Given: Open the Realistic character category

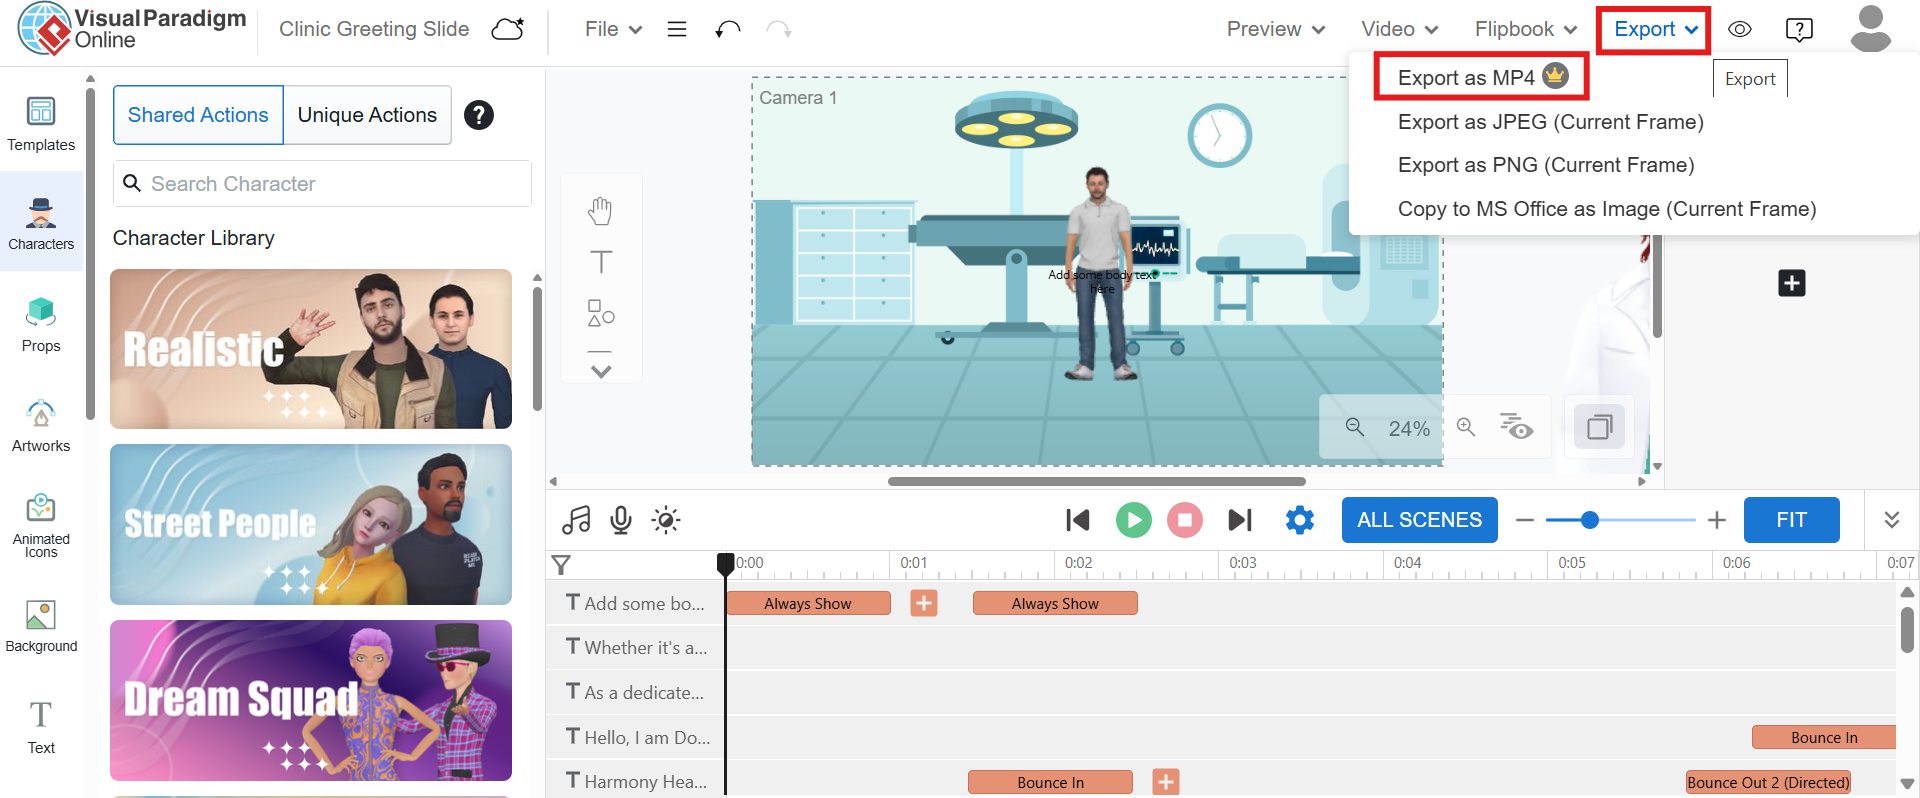Looking at the screenshot, I should [311, 349].
